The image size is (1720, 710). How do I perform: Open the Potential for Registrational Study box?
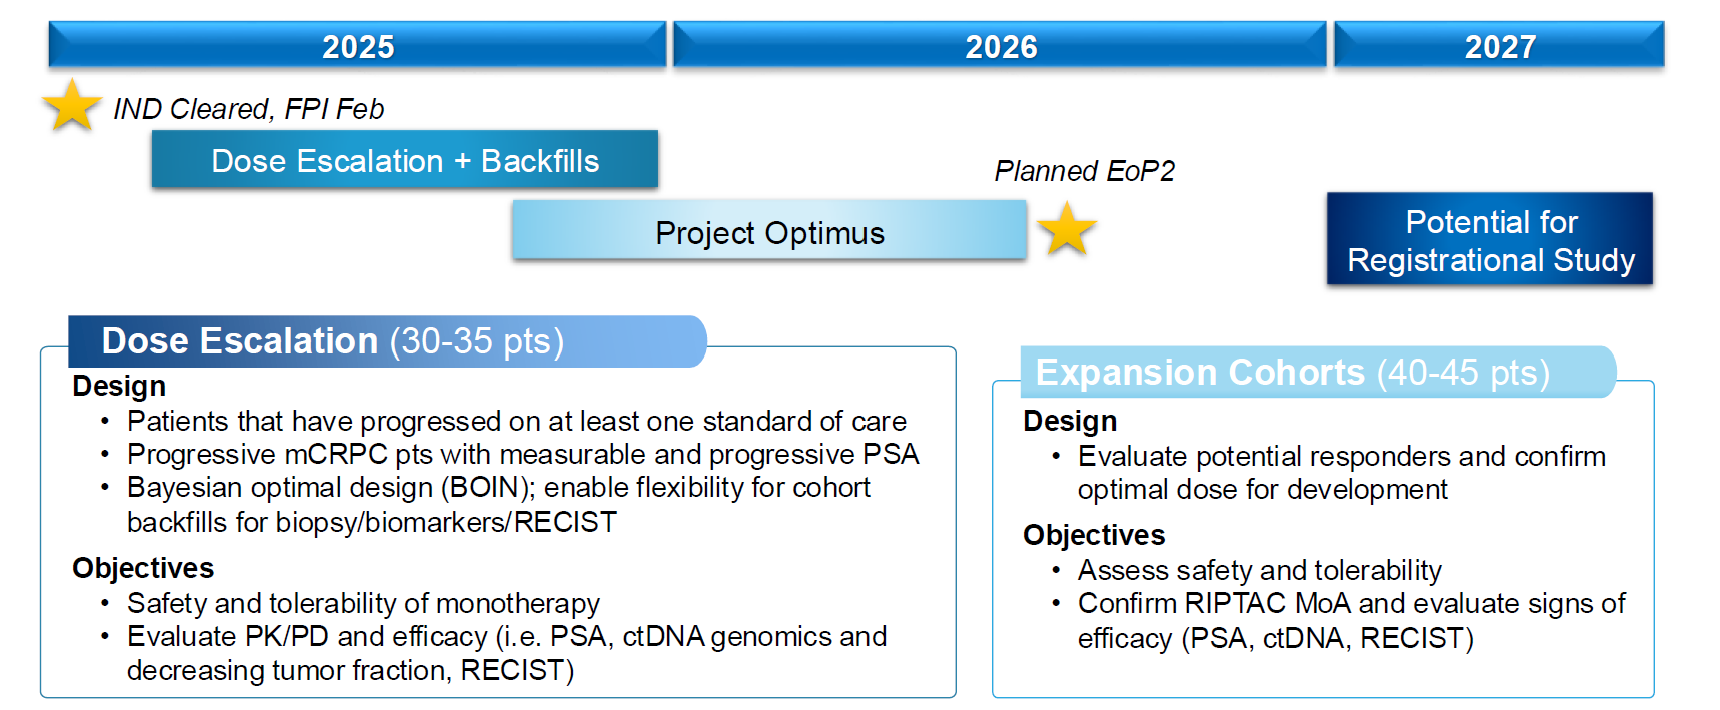[1490, 240]
